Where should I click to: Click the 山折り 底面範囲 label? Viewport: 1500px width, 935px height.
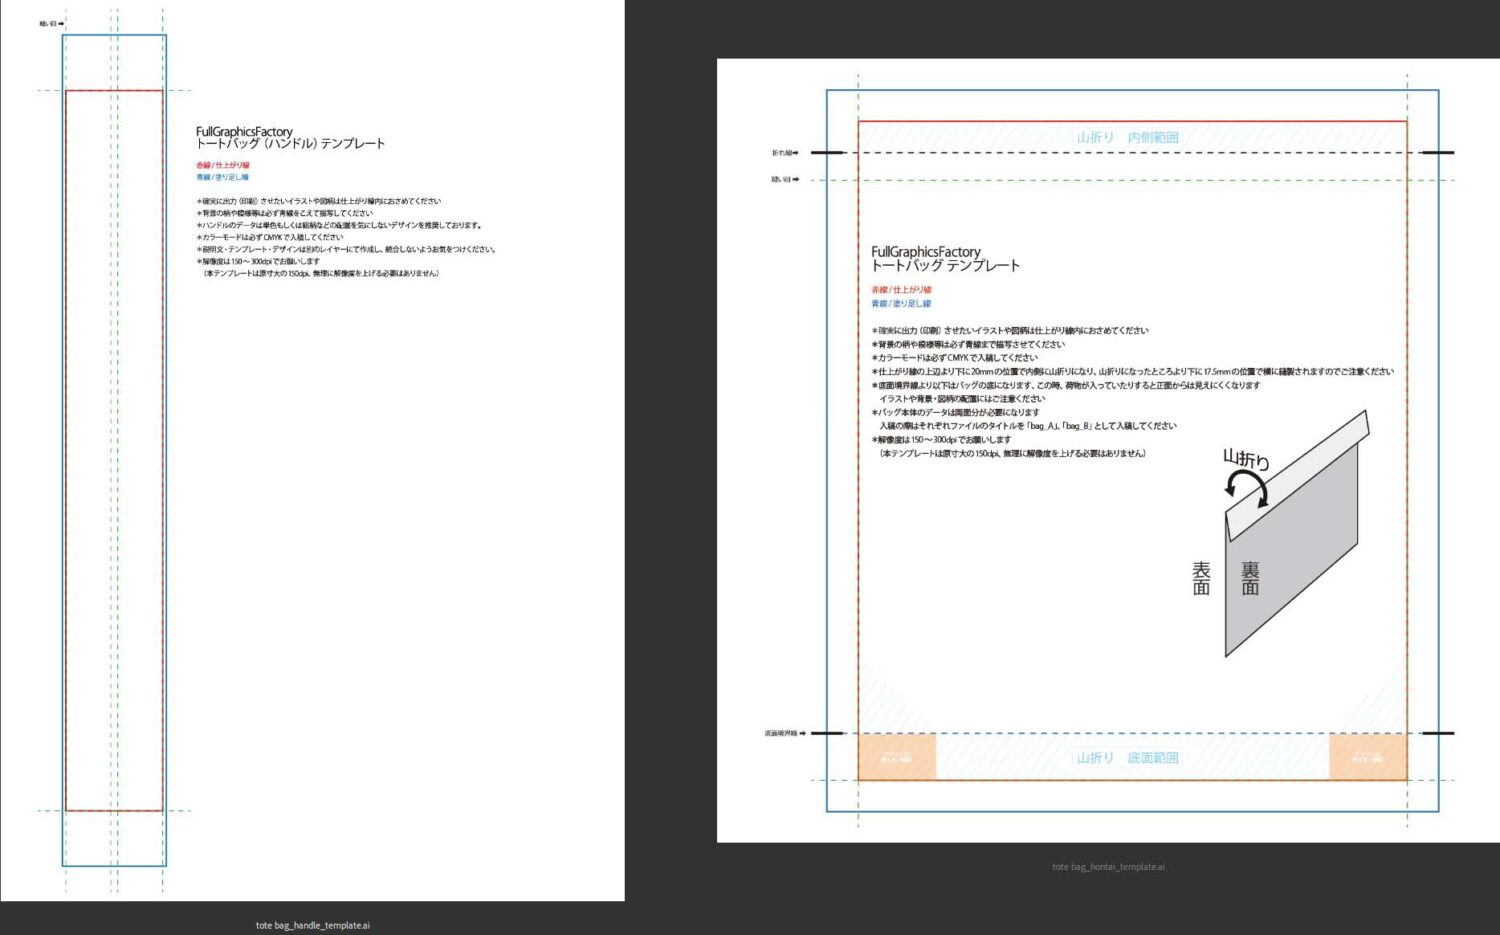[1127, 758]
